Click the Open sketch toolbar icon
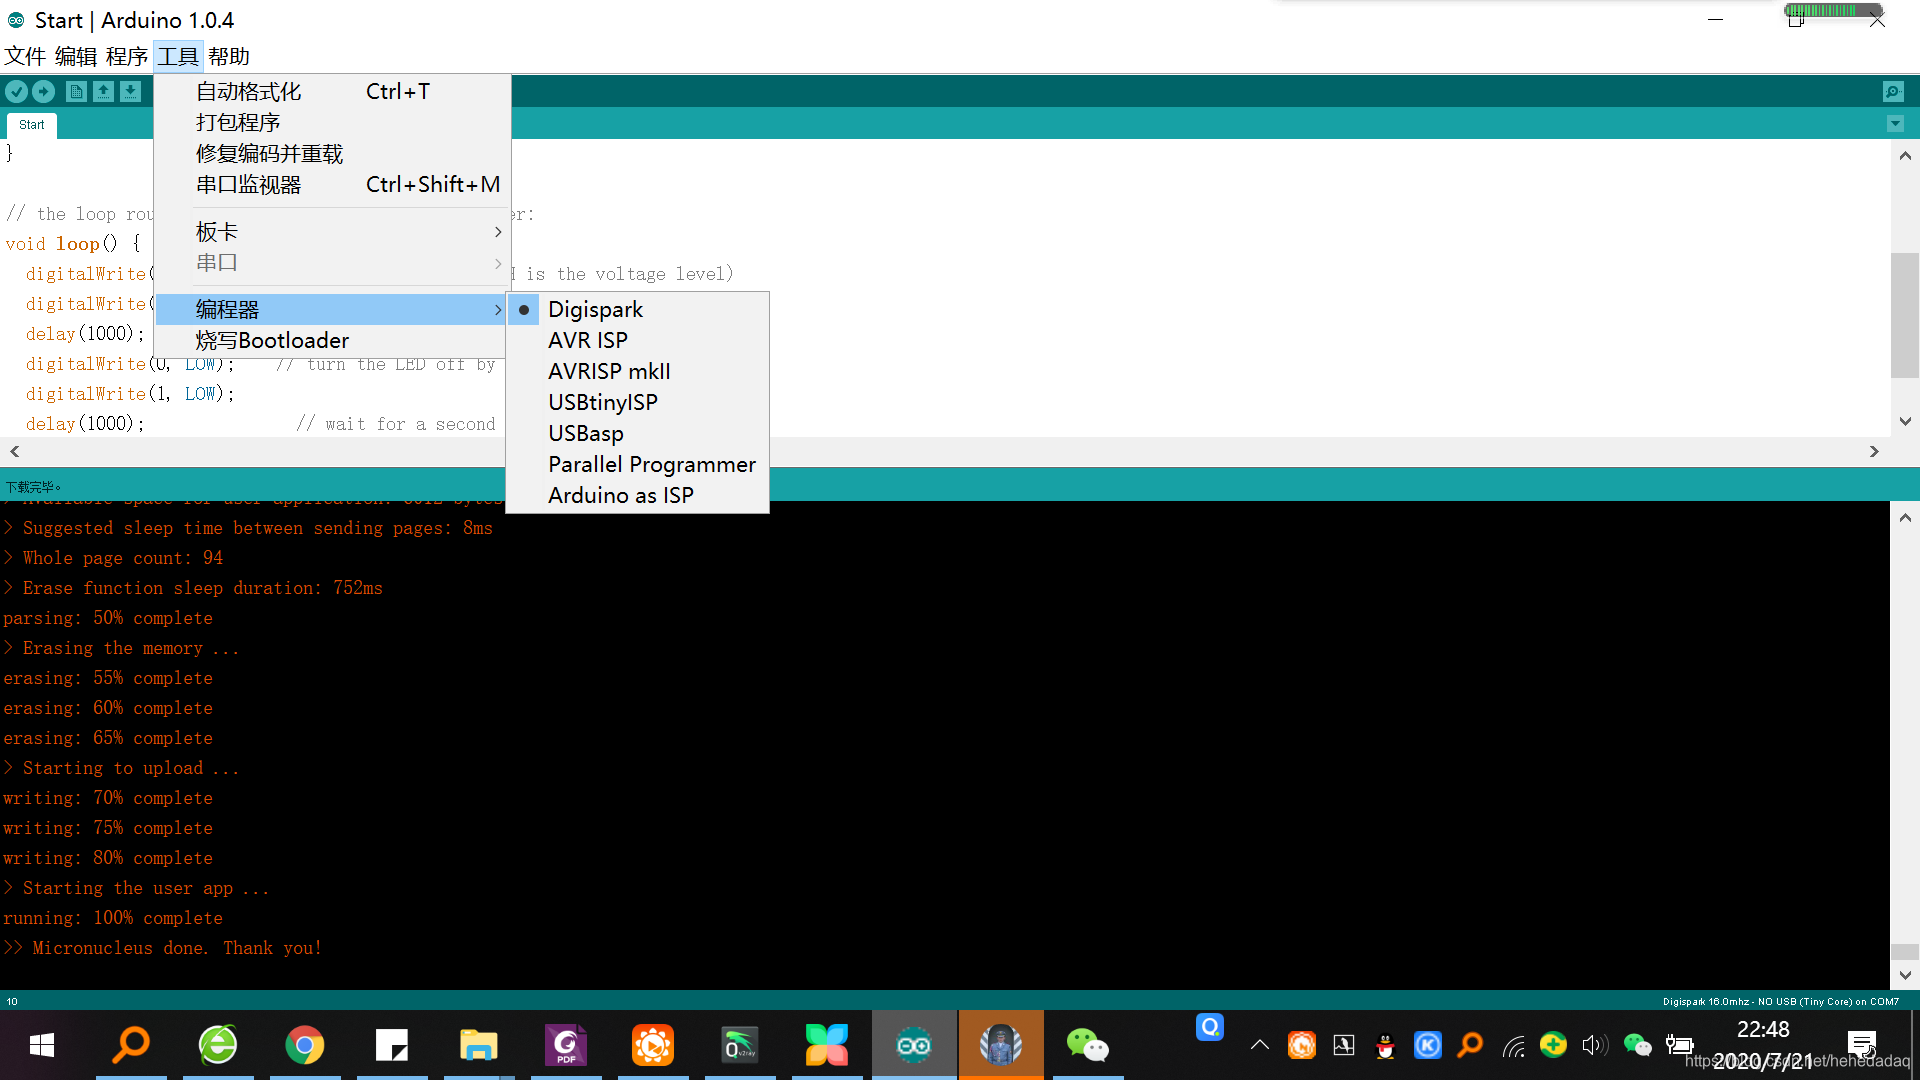 [103, 91]
